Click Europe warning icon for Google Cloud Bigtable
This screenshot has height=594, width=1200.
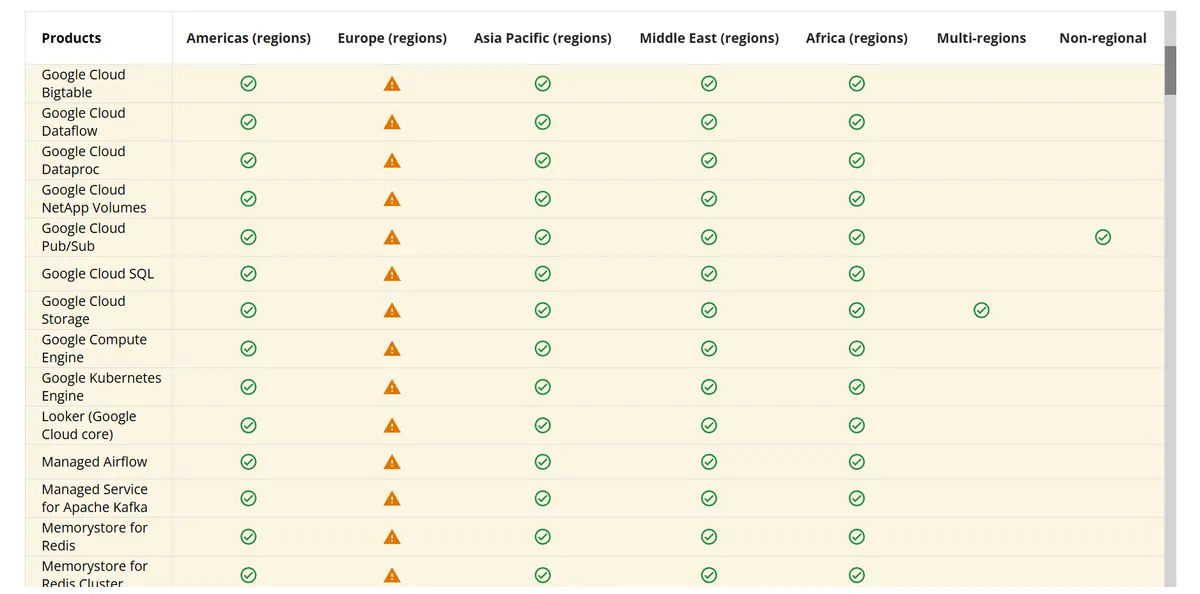coord(392,84)
